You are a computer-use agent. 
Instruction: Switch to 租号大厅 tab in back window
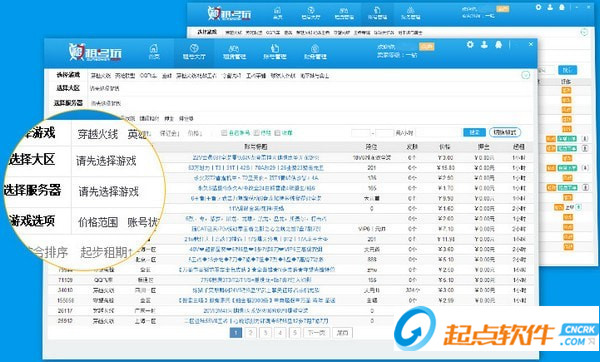click(x=311, y=13)
